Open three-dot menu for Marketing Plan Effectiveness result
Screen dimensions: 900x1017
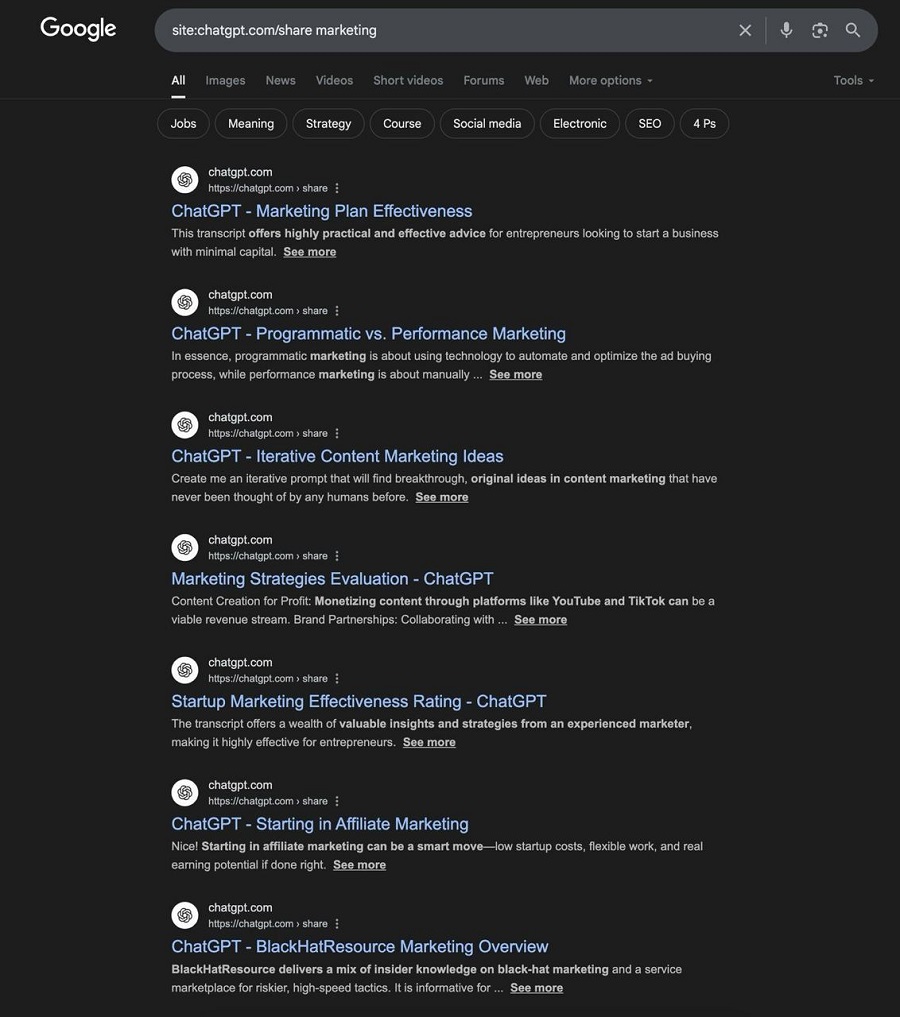pos(337,188)
